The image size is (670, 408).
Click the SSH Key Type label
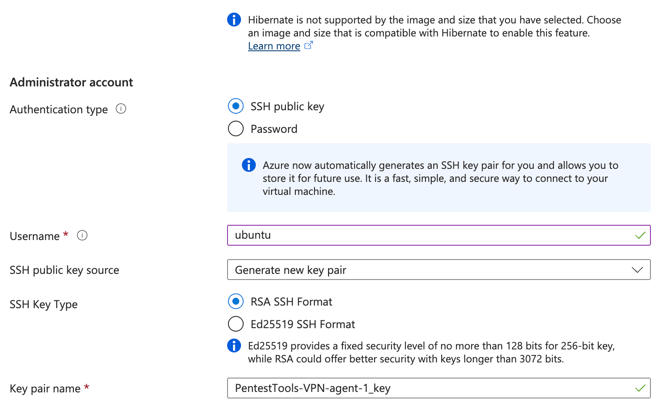coord(43,304)
